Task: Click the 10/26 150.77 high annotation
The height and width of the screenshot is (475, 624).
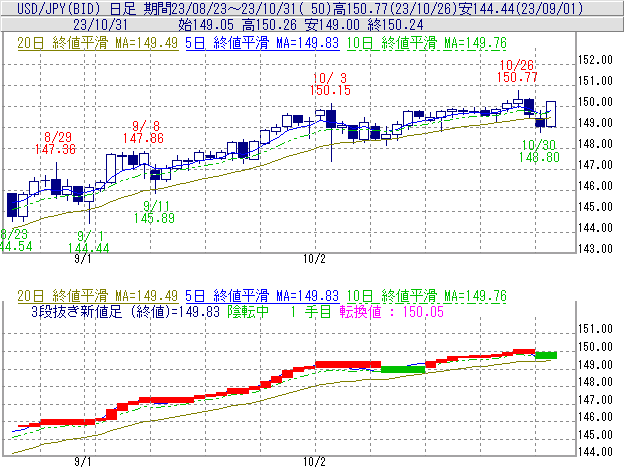Action: (x=517, y=71)
